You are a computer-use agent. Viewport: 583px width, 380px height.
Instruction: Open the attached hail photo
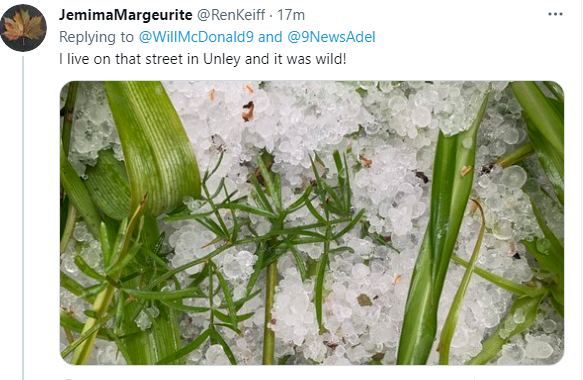click(x=312, y=223)
